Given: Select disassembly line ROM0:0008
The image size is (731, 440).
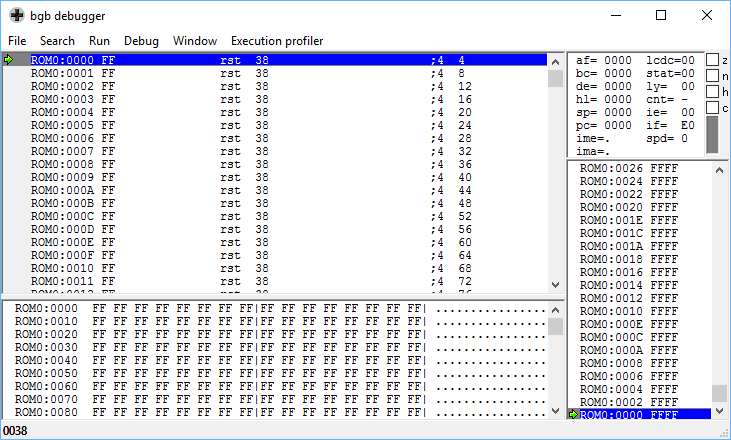Looking at the screenshot, I should [275, 164].
